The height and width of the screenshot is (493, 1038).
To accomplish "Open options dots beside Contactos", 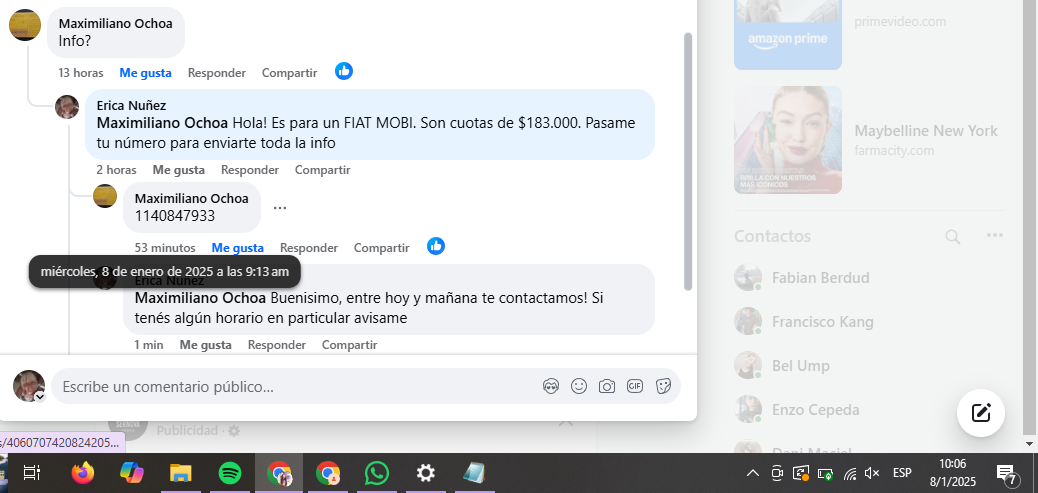I will point(994,236).
